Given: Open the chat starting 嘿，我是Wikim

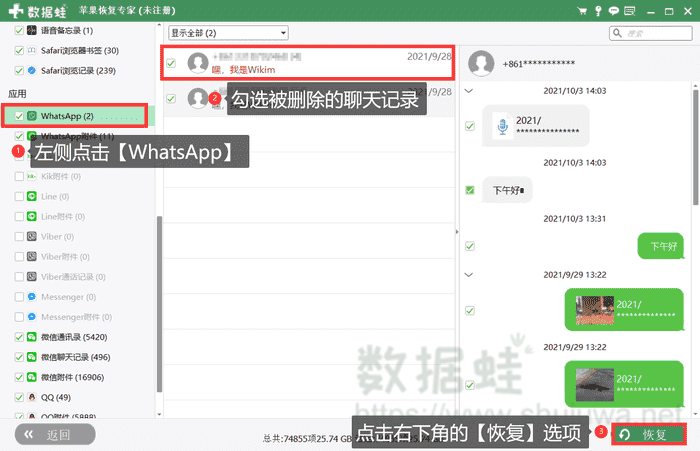Looking at the screenshot, I should pos(308,63).
